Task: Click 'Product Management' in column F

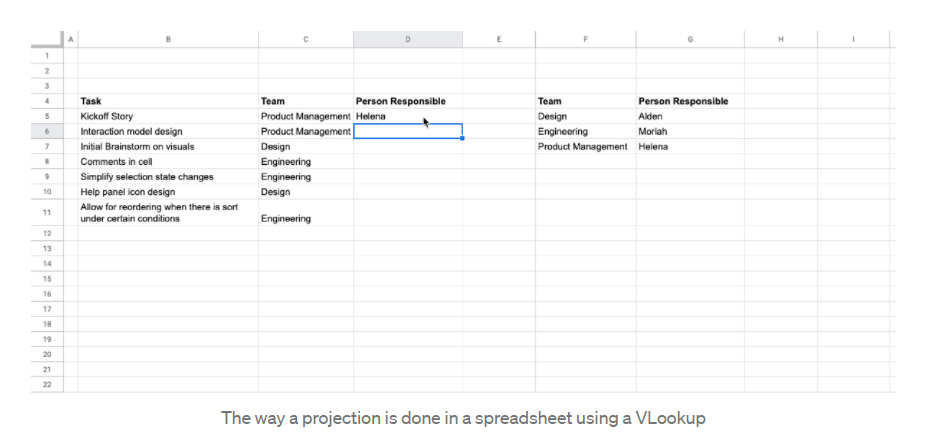Action: click(585, 147)
